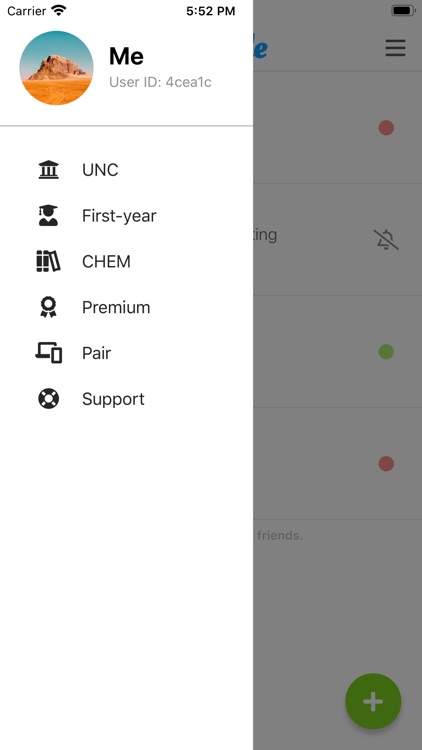Tap the UNC institution icon
The width and height of the screenshot is (422, 750).
click(x=48, y=170)
